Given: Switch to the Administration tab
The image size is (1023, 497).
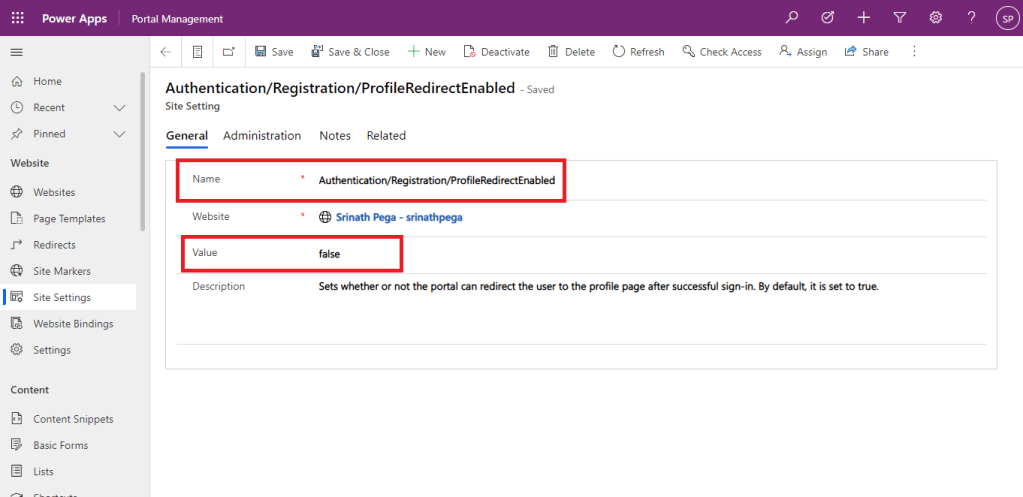Looking at the screenshot, I should coord(262,136).
